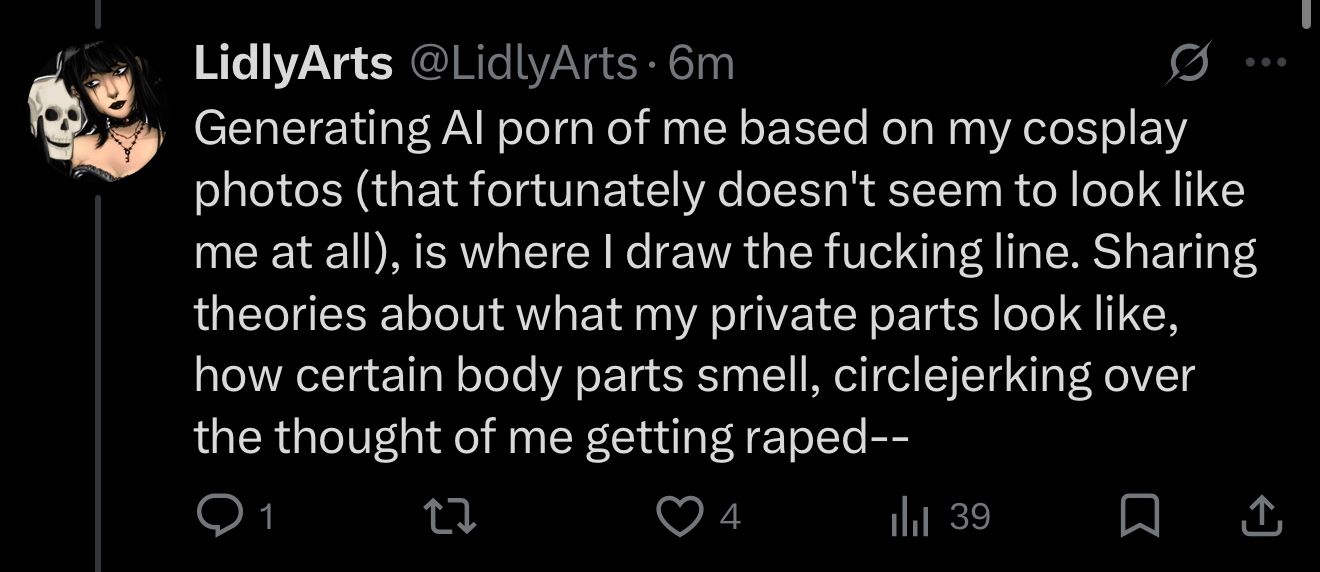Screen dimensions: 1320x572
Task: Open the post by clicking its text
Action: pyautogui.click(x=700, y=282)
